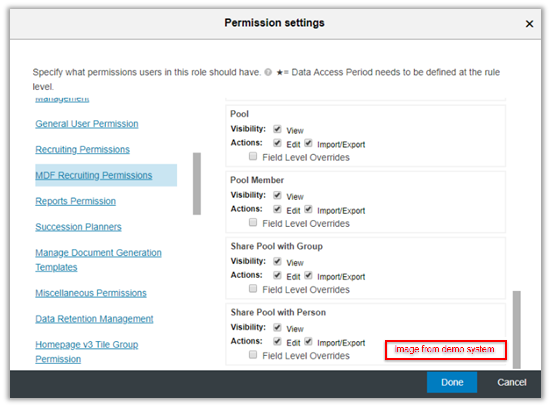This screenshot has width=551, height=407.
Task: Click the help icon after permissions description
Action: click(268, 72)
